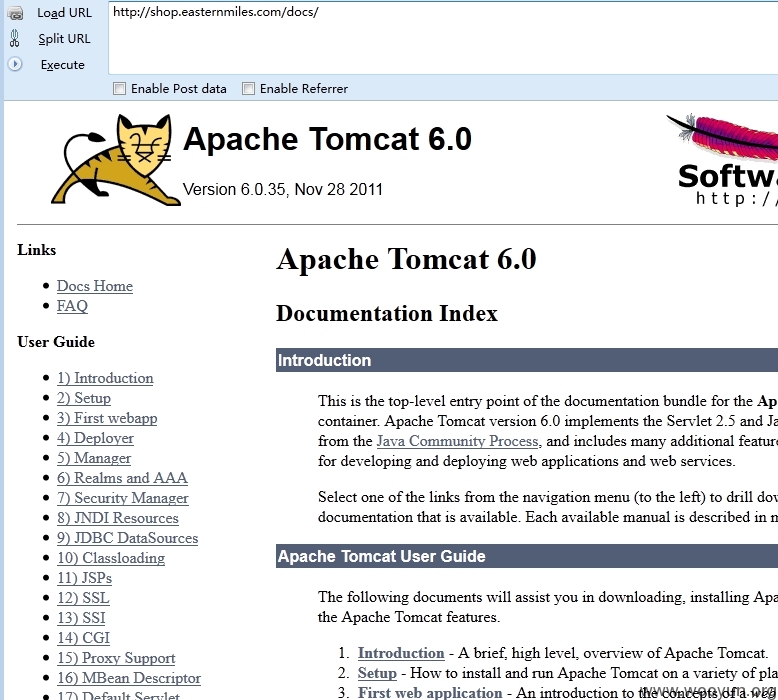Viewport: 778px width, 700px height.
Task: Open the FAQ link
Action: point(72,306)
